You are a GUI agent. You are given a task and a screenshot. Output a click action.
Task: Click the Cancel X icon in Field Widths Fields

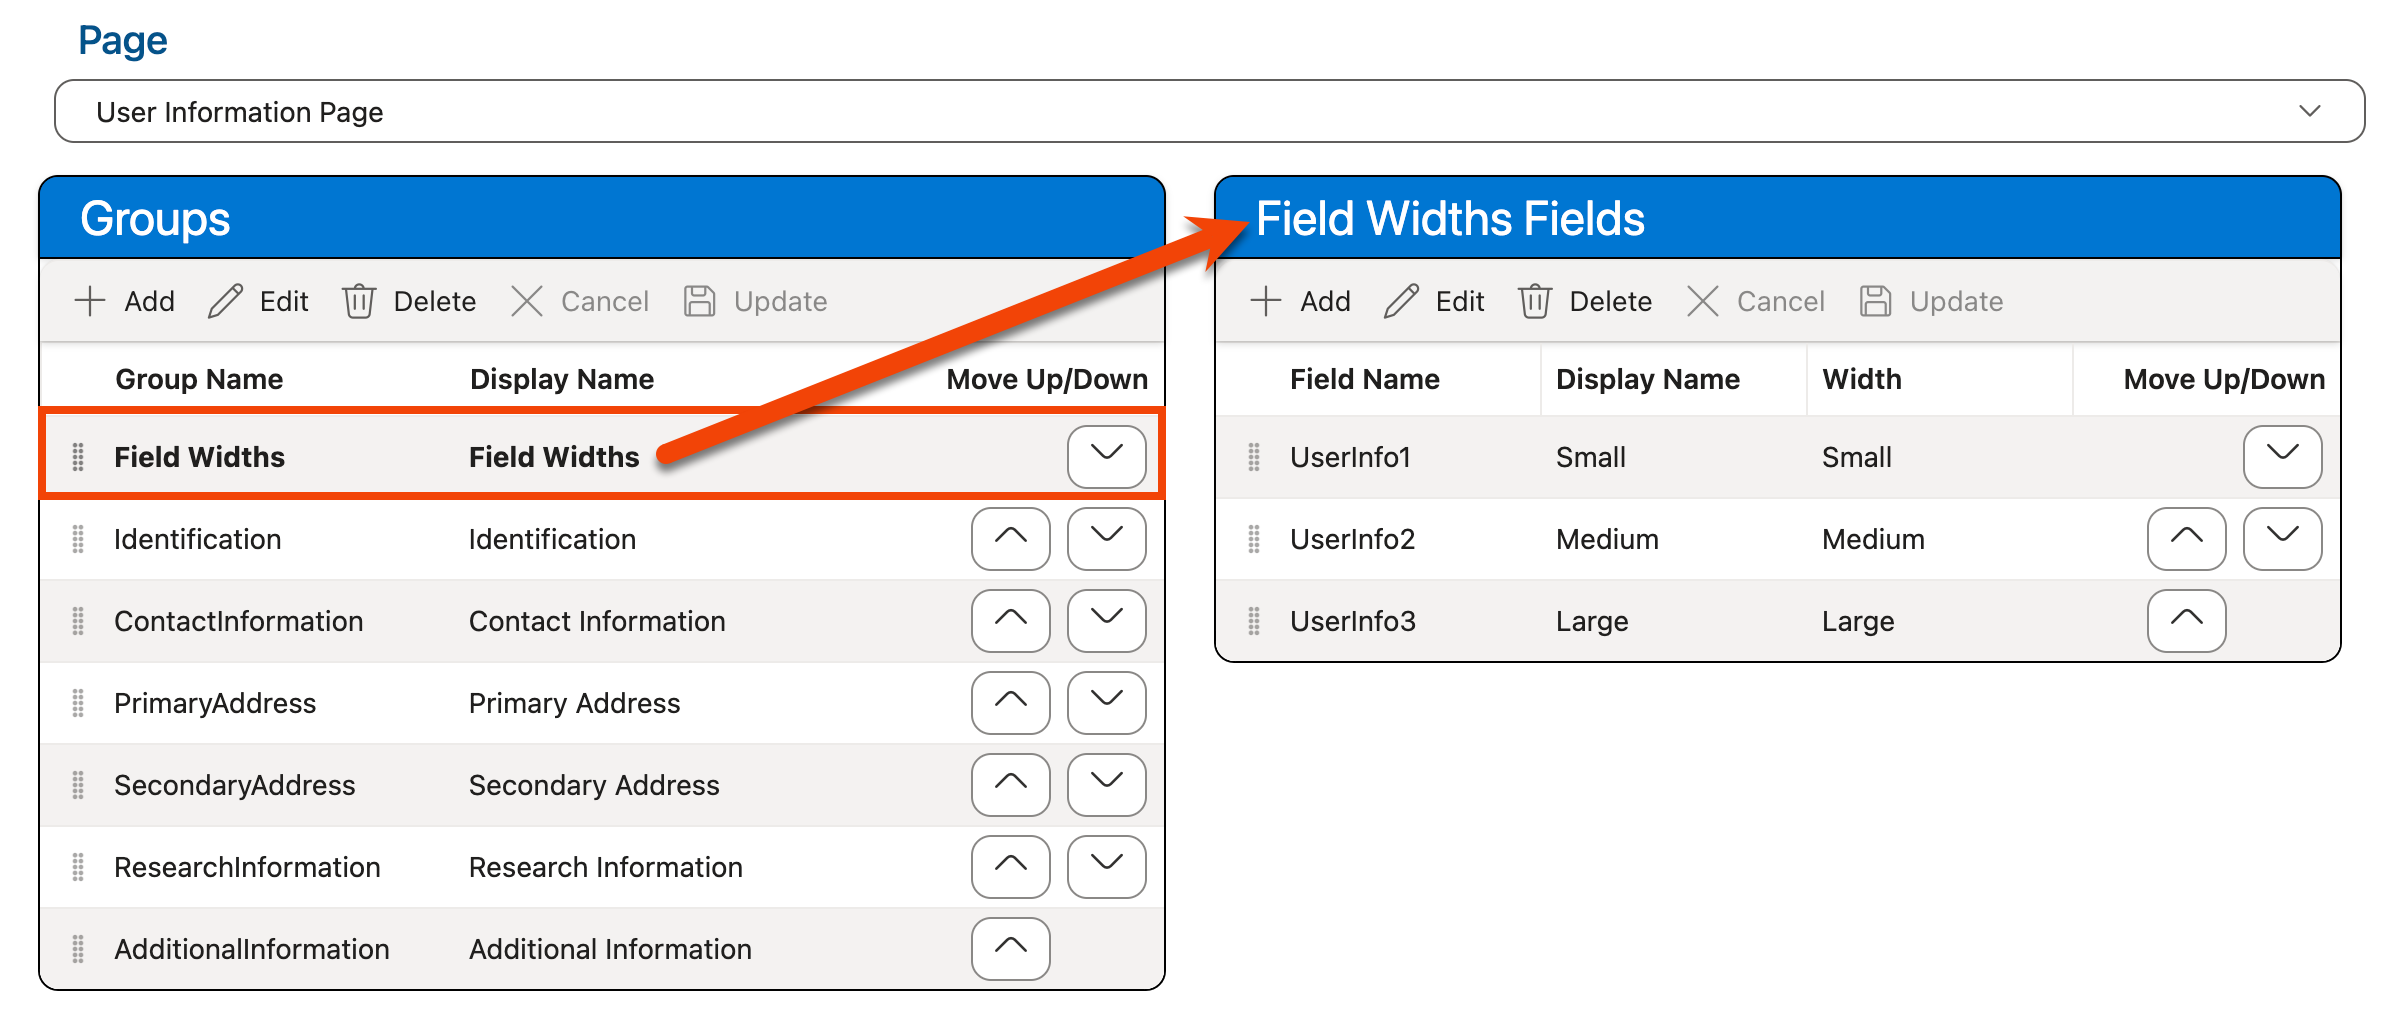coord(1703,301)
